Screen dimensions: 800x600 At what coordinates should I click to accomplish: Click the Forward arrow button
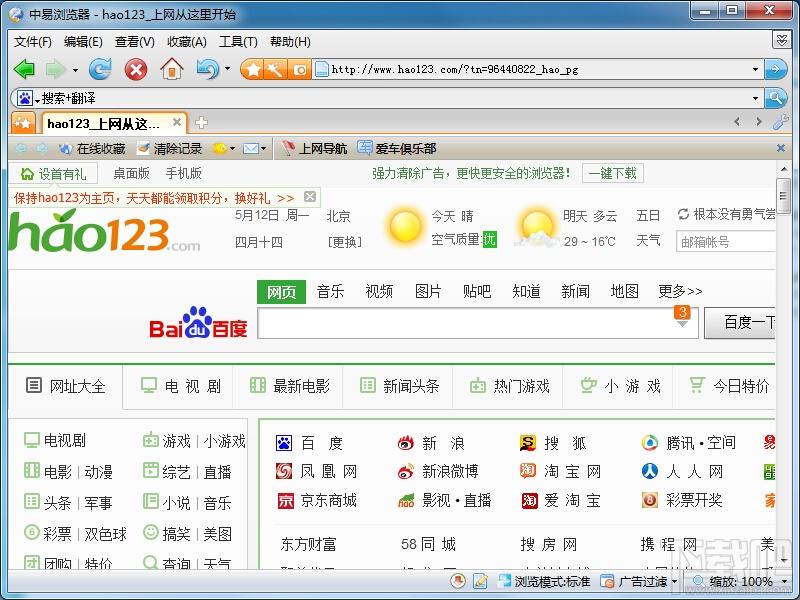55,69
